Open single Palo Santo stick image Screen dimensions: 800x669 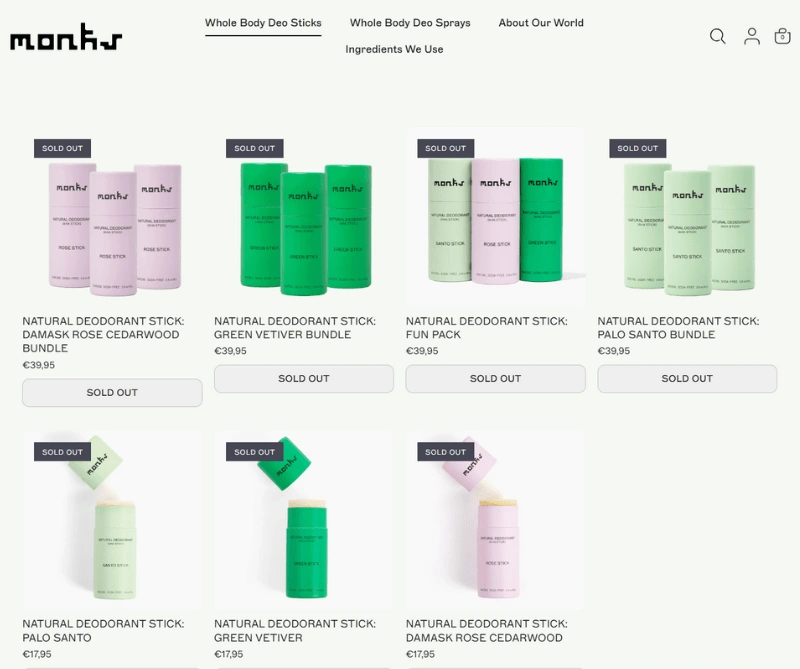pos(112,521)
